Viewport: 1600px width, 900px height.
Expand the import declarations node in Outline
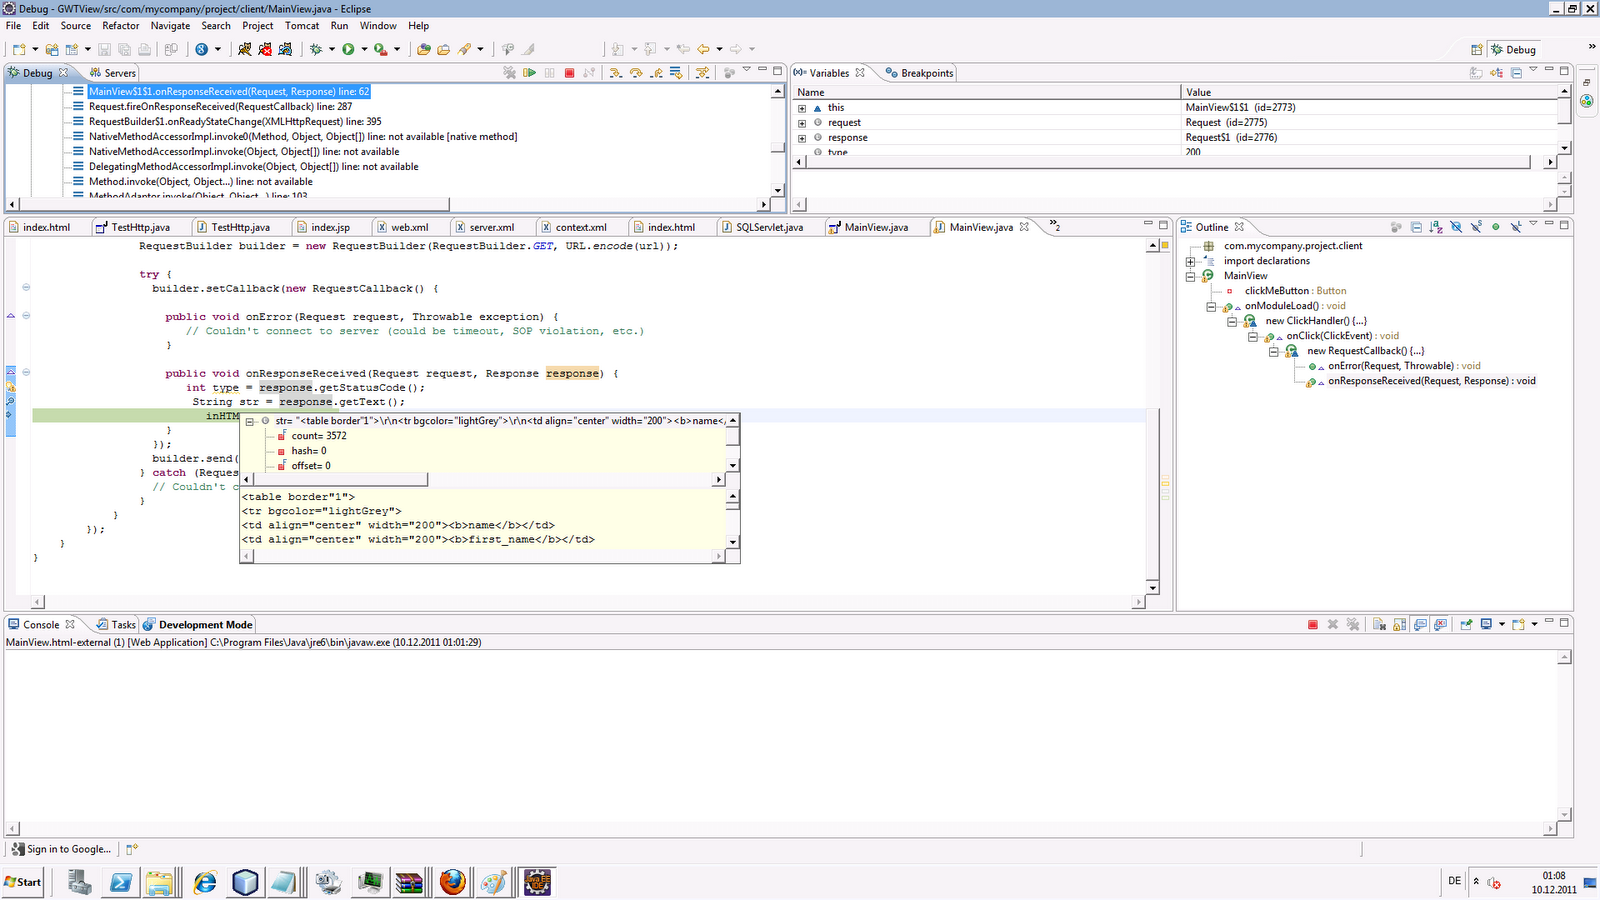1189,261
